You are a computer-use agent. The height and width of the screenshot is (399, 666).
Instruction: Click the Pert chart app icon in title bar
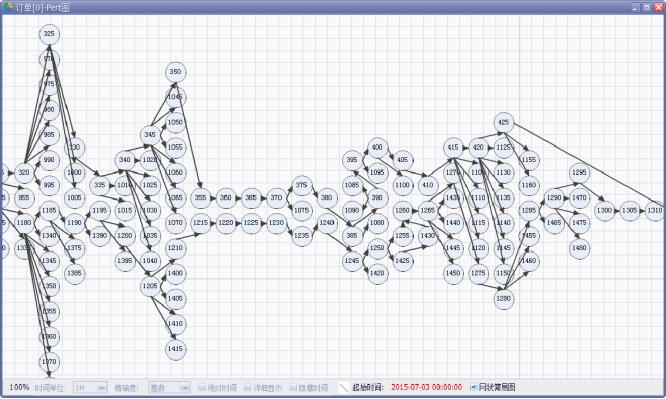[8, 7]
